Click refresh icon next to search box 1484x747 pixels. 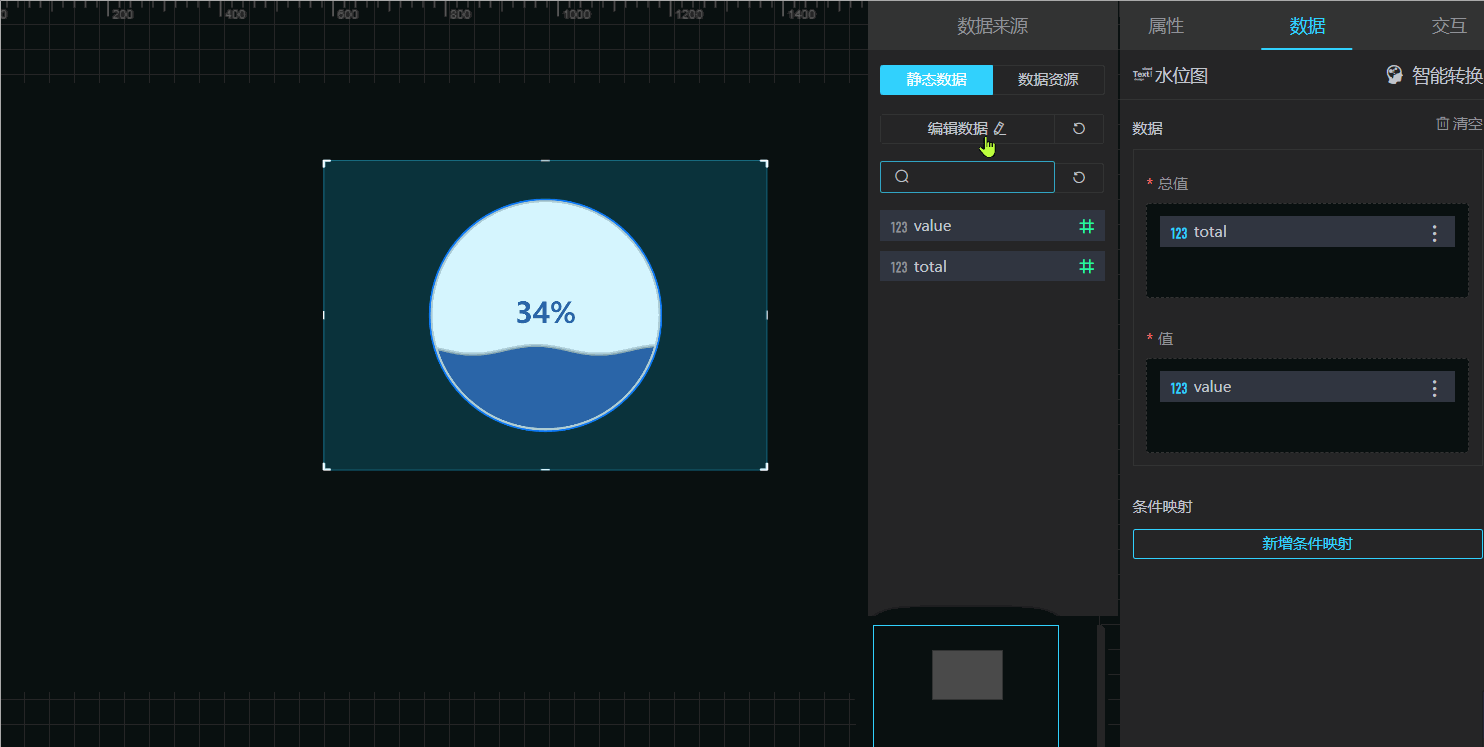pyautogui.click(x=1079, y=177)
